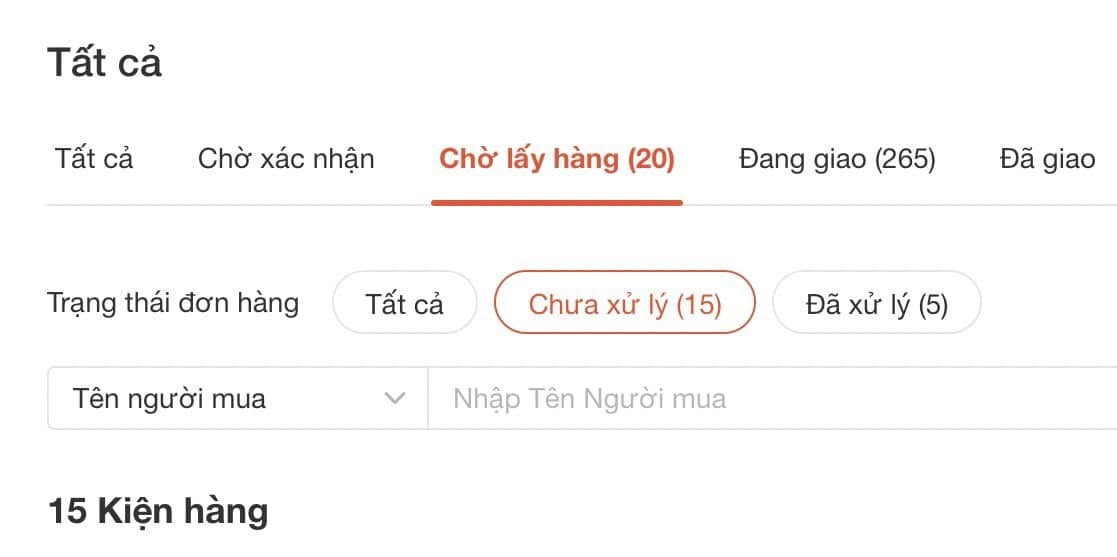Enable the Đã xử lý (5) filter
Image resolution: width=1117 pixels, height=557 pixels.
tap(876, 303)
